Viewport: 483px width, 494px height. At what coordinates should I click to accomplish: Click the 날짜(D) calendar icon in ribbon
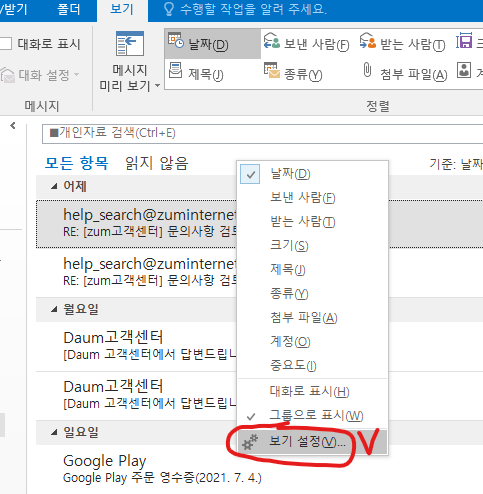point(175,41)
